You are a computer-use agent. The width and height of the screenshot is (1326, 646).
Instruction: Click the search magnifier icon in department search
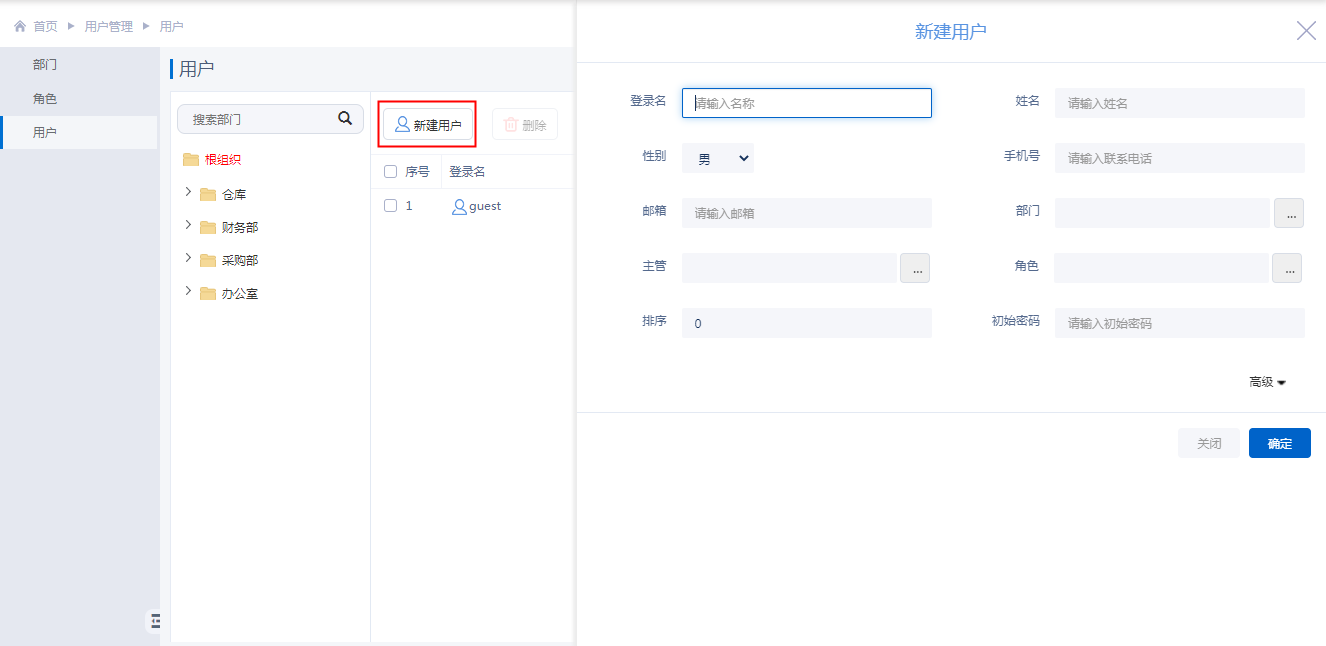(345, 119)
